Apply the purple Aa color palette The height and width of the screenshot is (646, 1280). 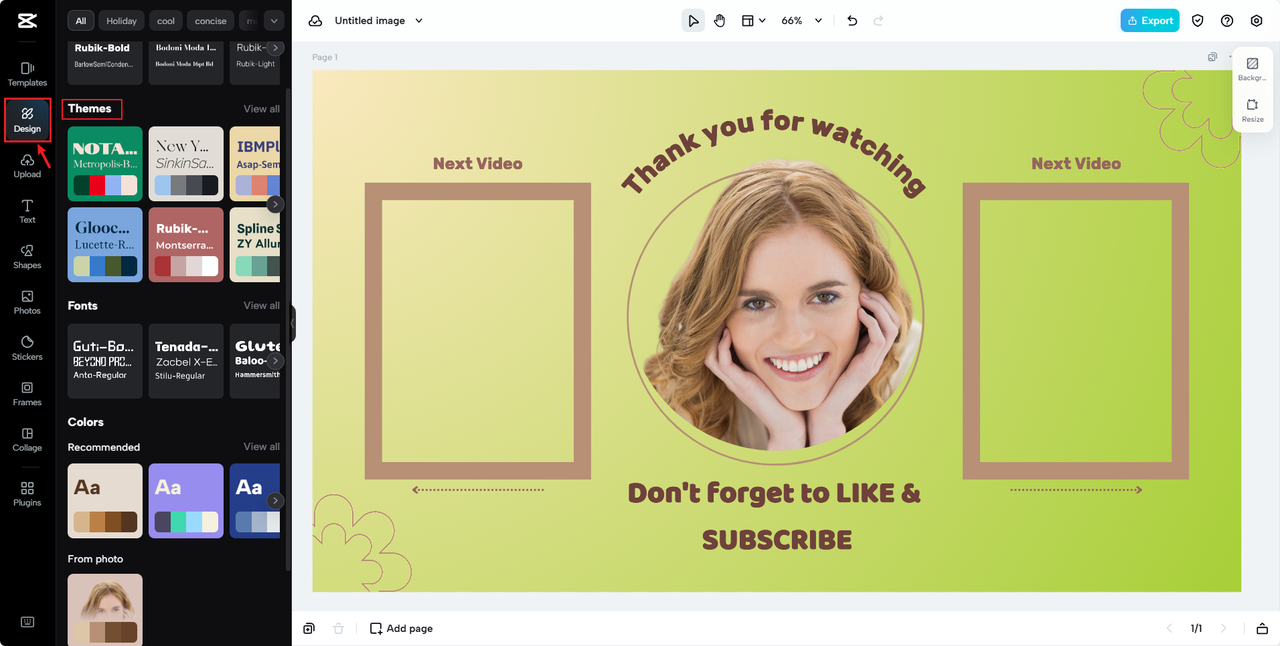(186, 500)
